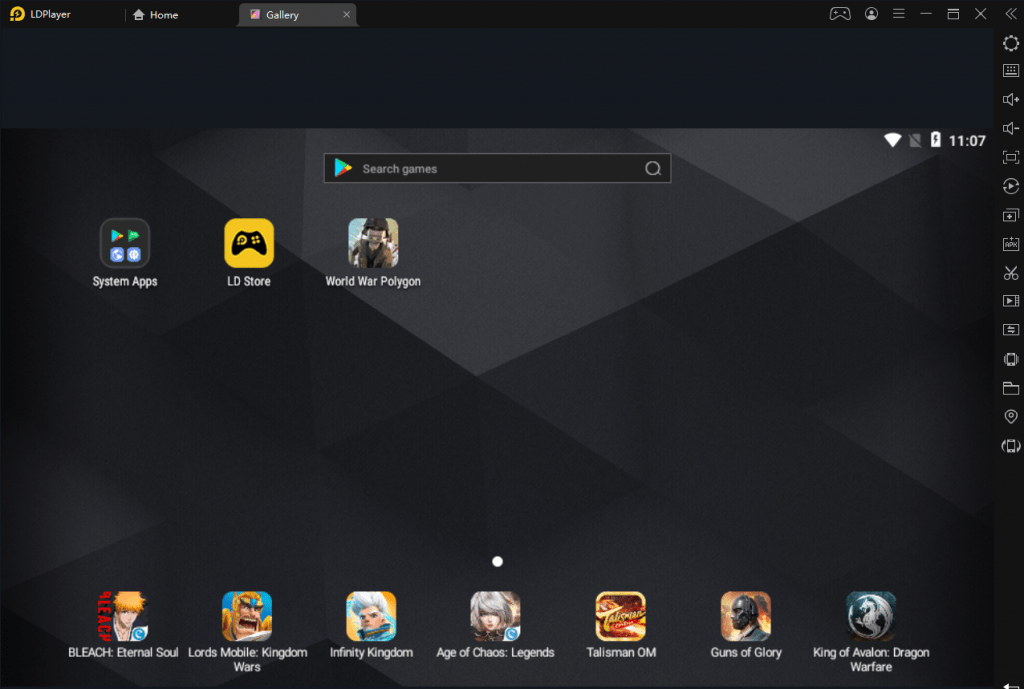Click the battery charging status icon
The width and height of the screenshot is (1024, 689).
pyautogui.click(x=935, y=140)
